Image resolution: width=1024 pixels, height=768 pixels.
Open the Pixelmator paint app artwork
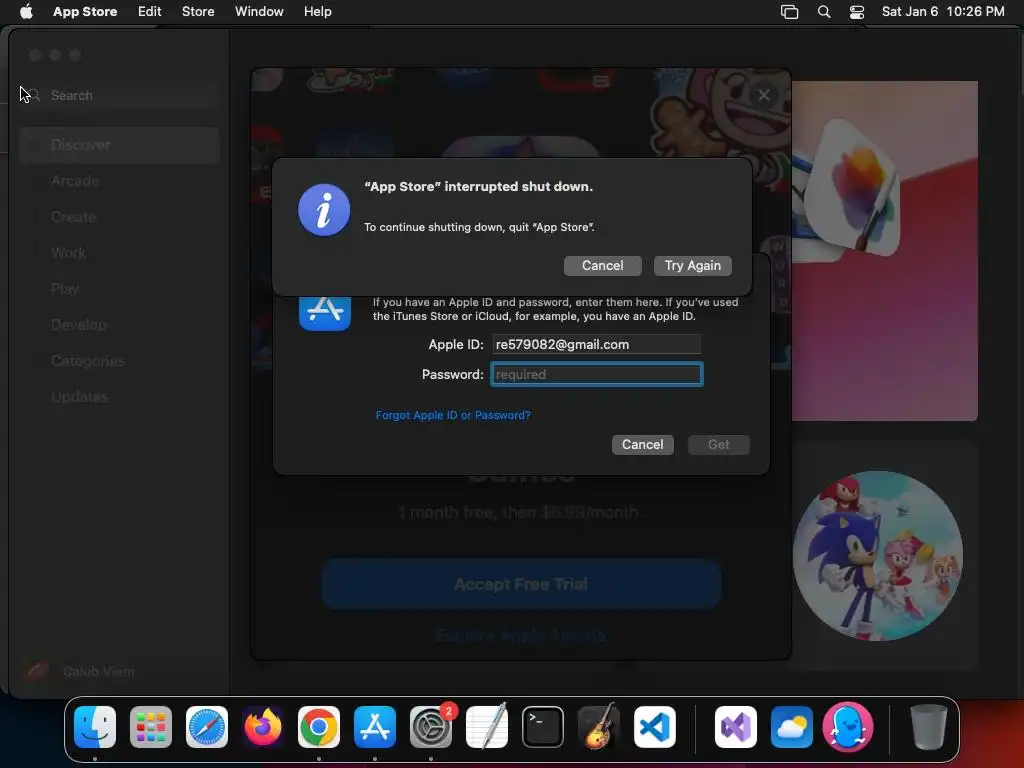coord(884,251)
